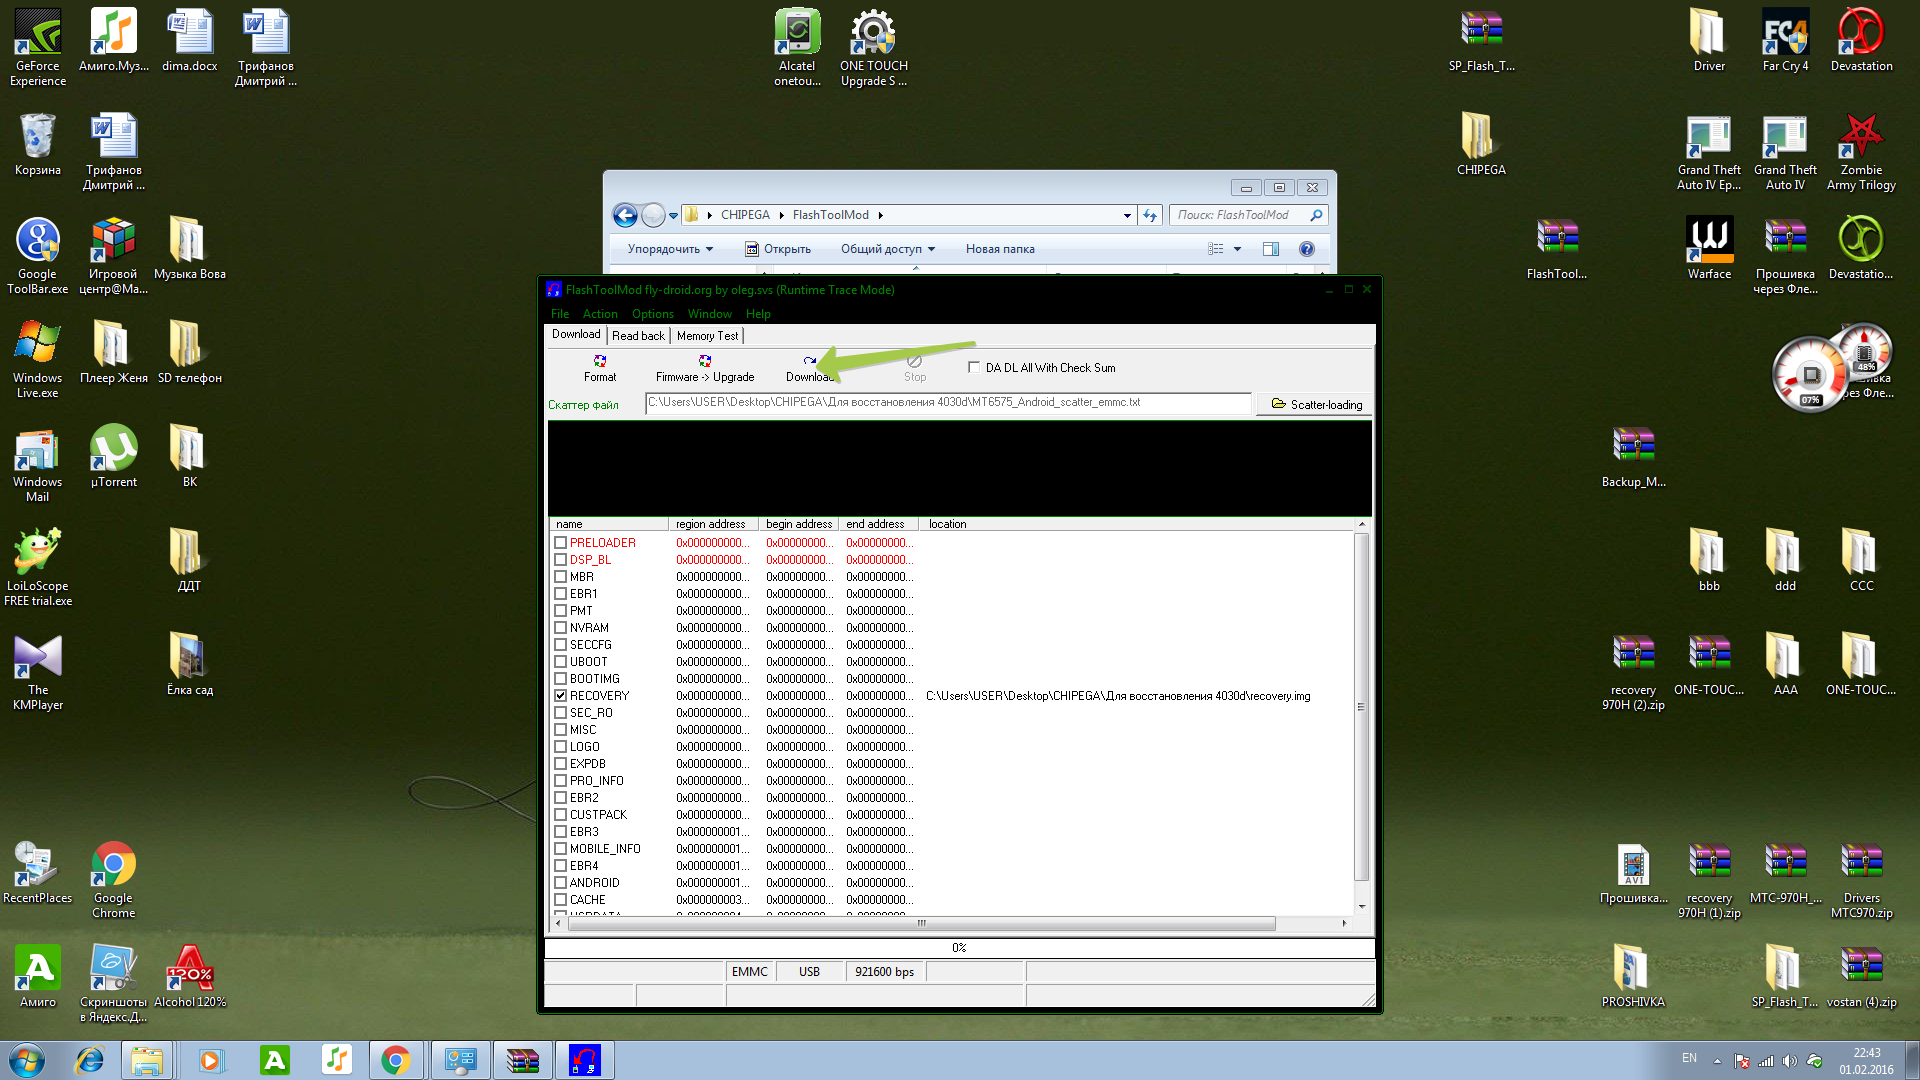Check the PRELOADER partition checkbox

(x=561, y=543)
